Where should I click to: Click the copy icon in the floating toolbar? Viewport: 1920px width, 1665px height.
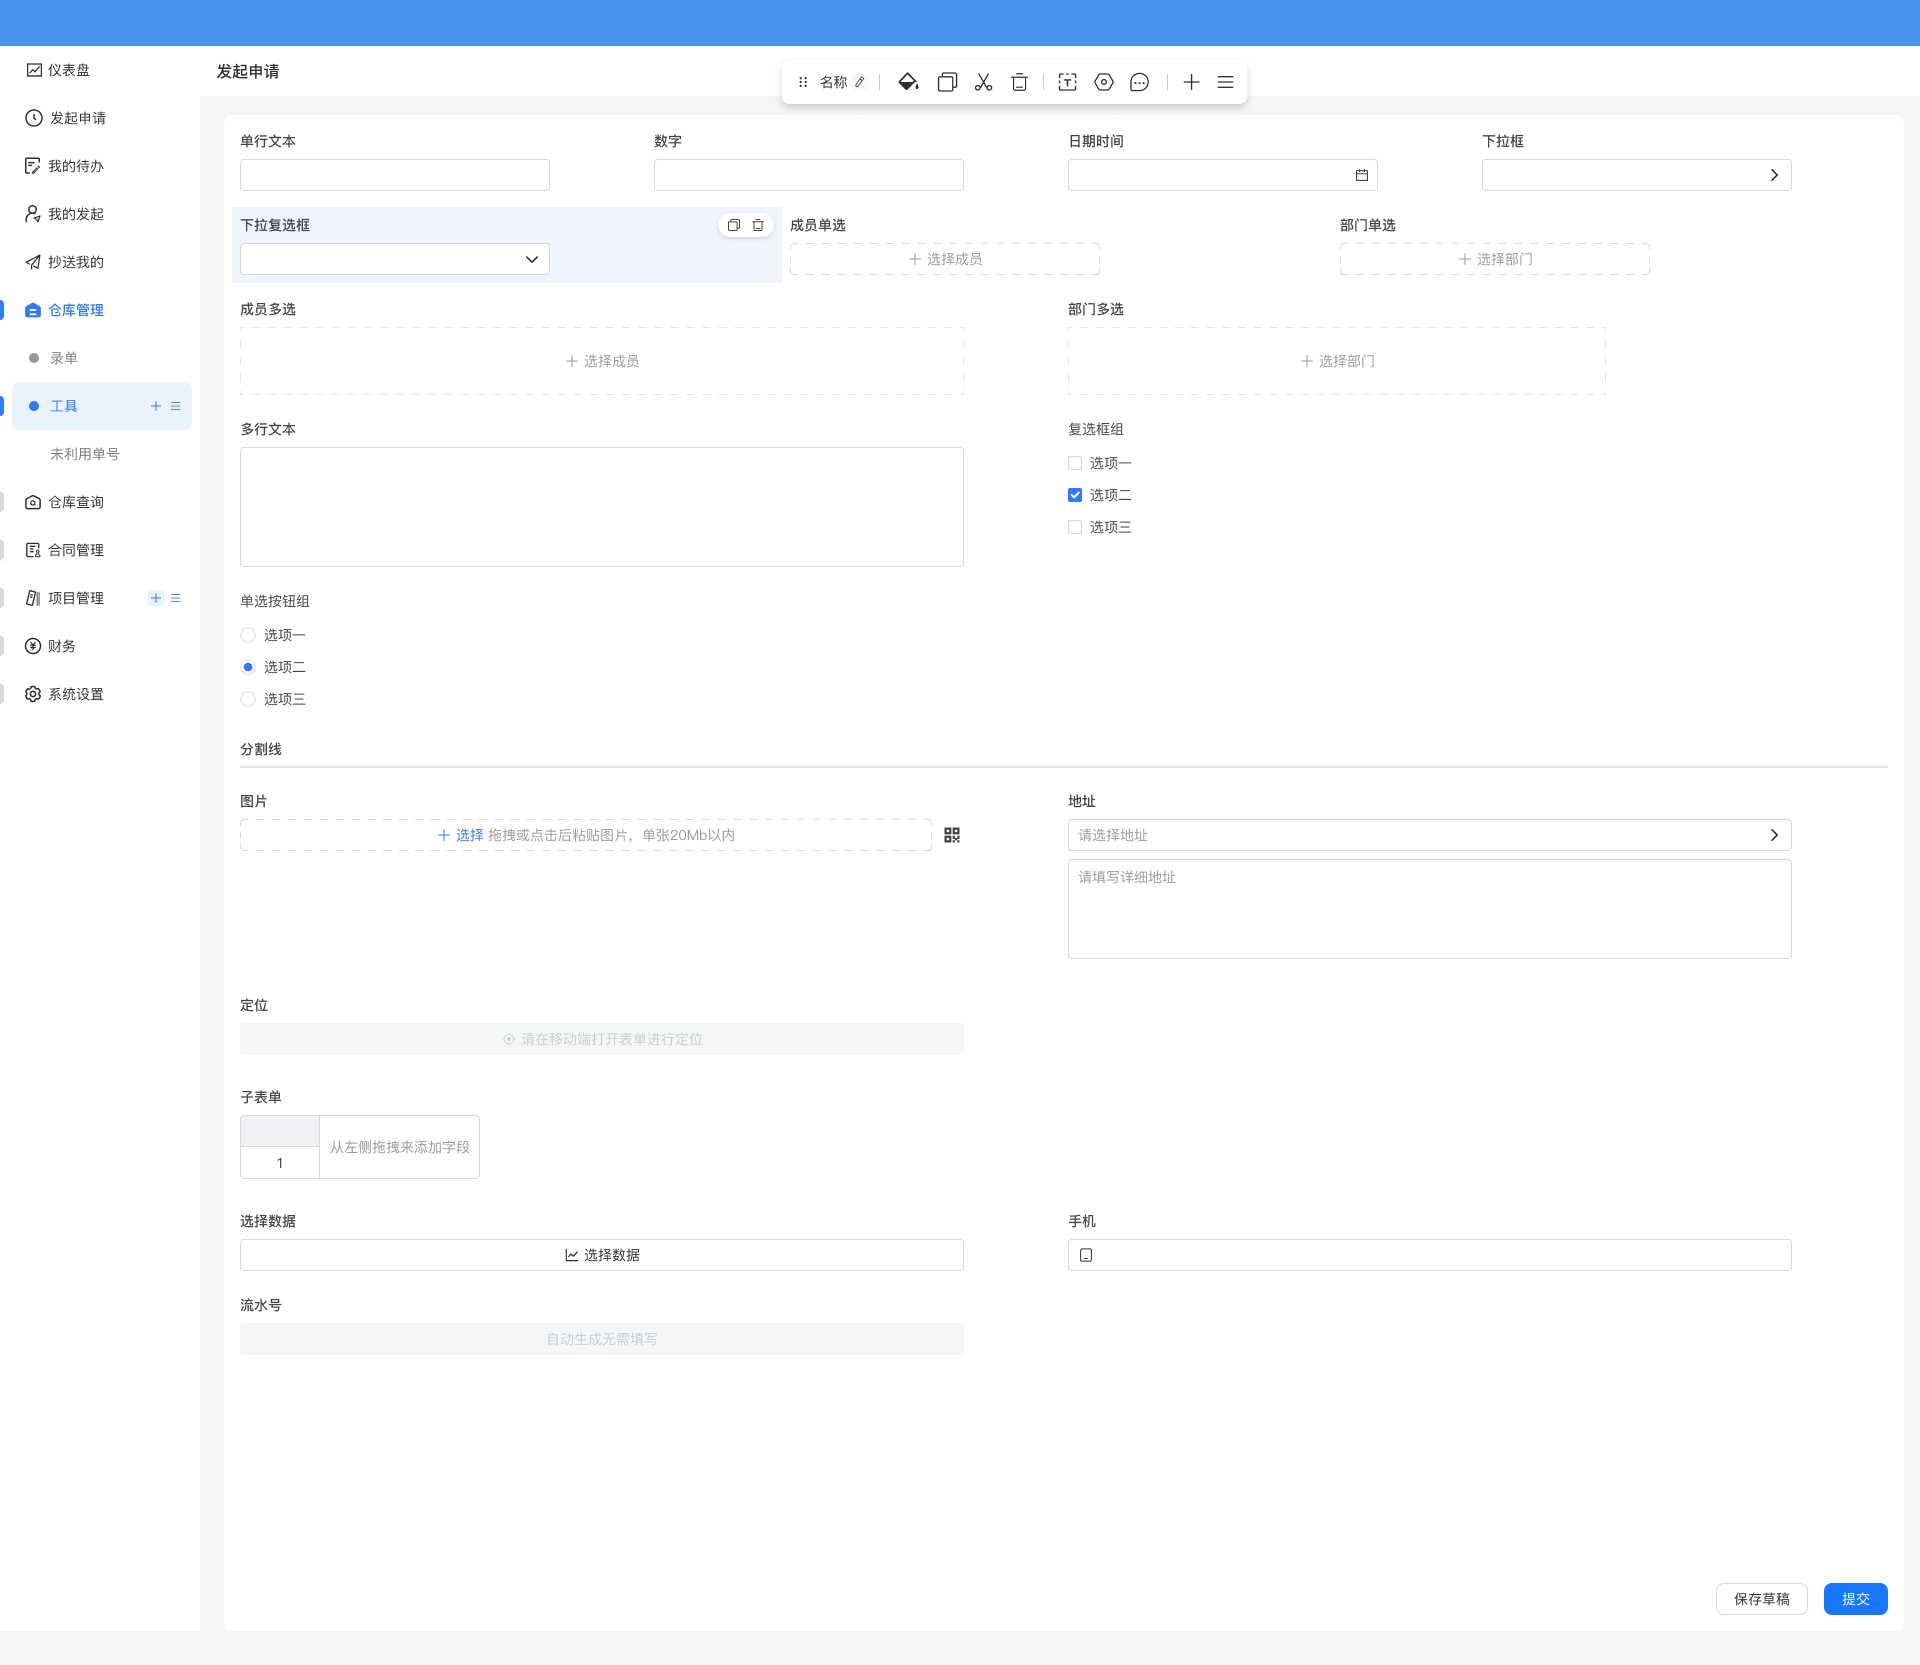(947, 82)
